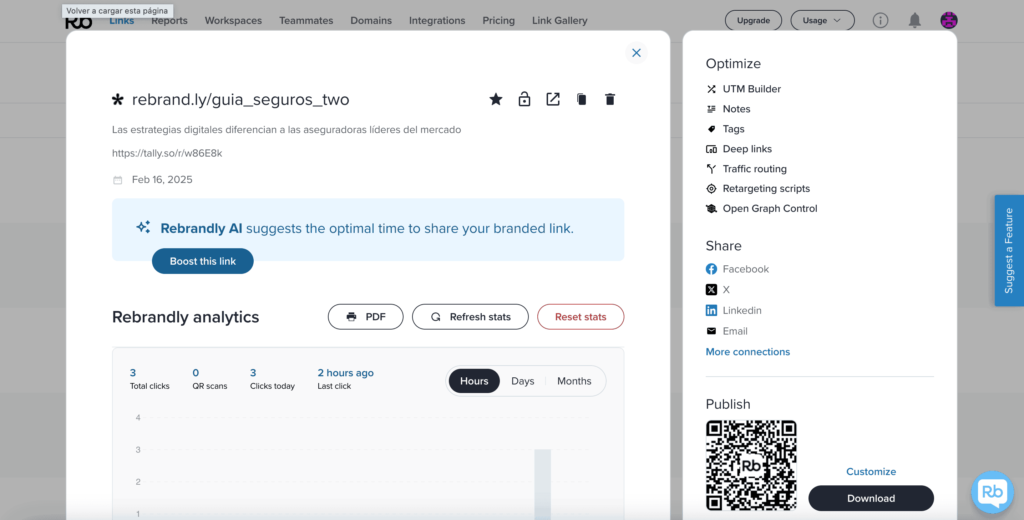Go to Links tab

click(121, 20)
